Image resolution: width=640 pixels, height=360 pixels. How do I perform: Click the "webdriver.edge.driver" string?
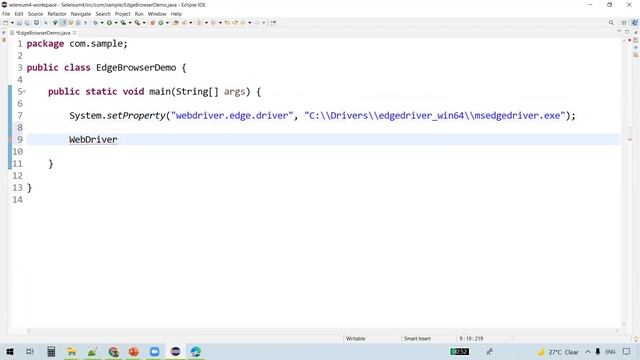(232, 116)
